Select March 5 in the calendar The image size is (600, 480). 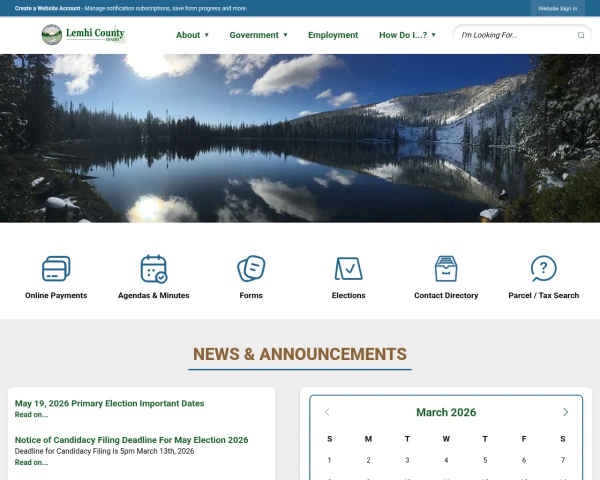485,460
